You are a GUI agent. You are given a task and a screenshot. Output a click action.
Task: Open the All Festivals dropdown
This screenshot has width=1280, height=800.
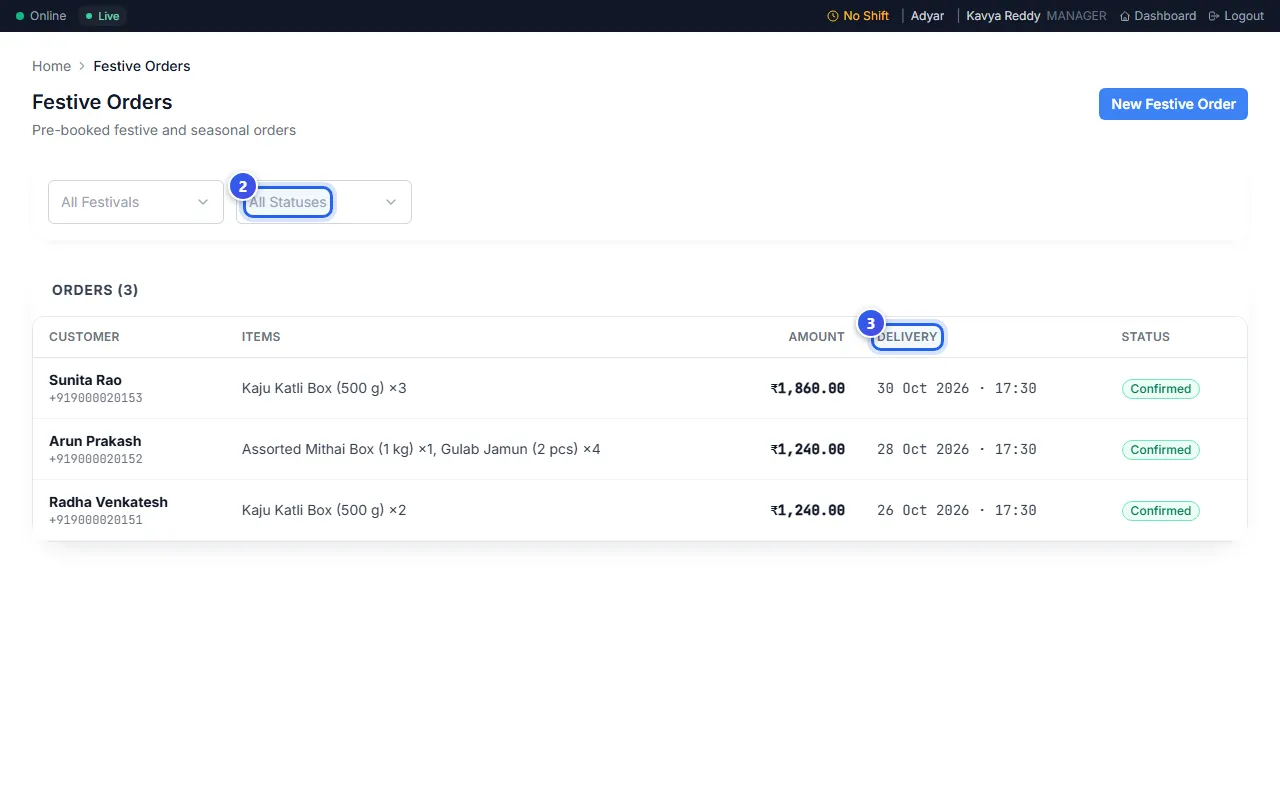(x=136, y=202)
